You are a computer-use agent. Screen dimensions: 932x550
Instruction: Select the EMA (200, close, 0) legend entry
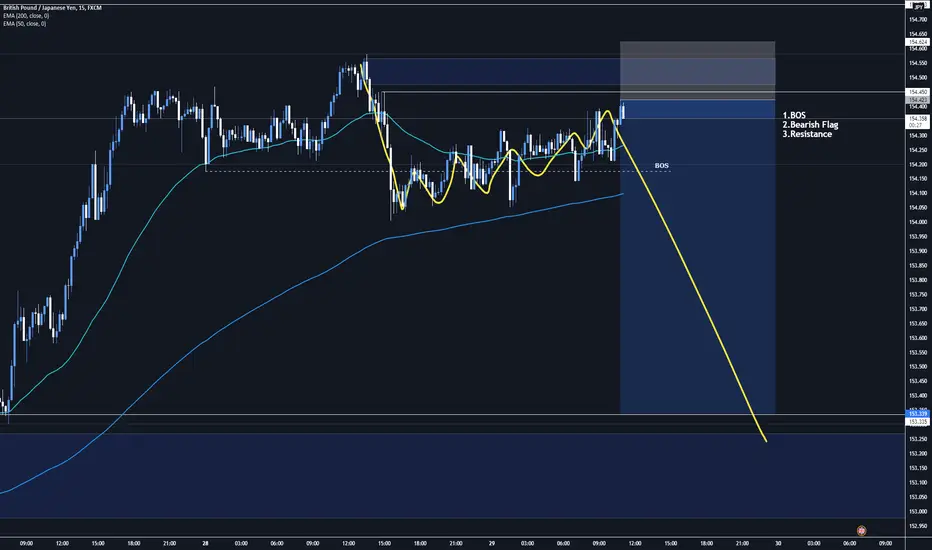[26, 15]
